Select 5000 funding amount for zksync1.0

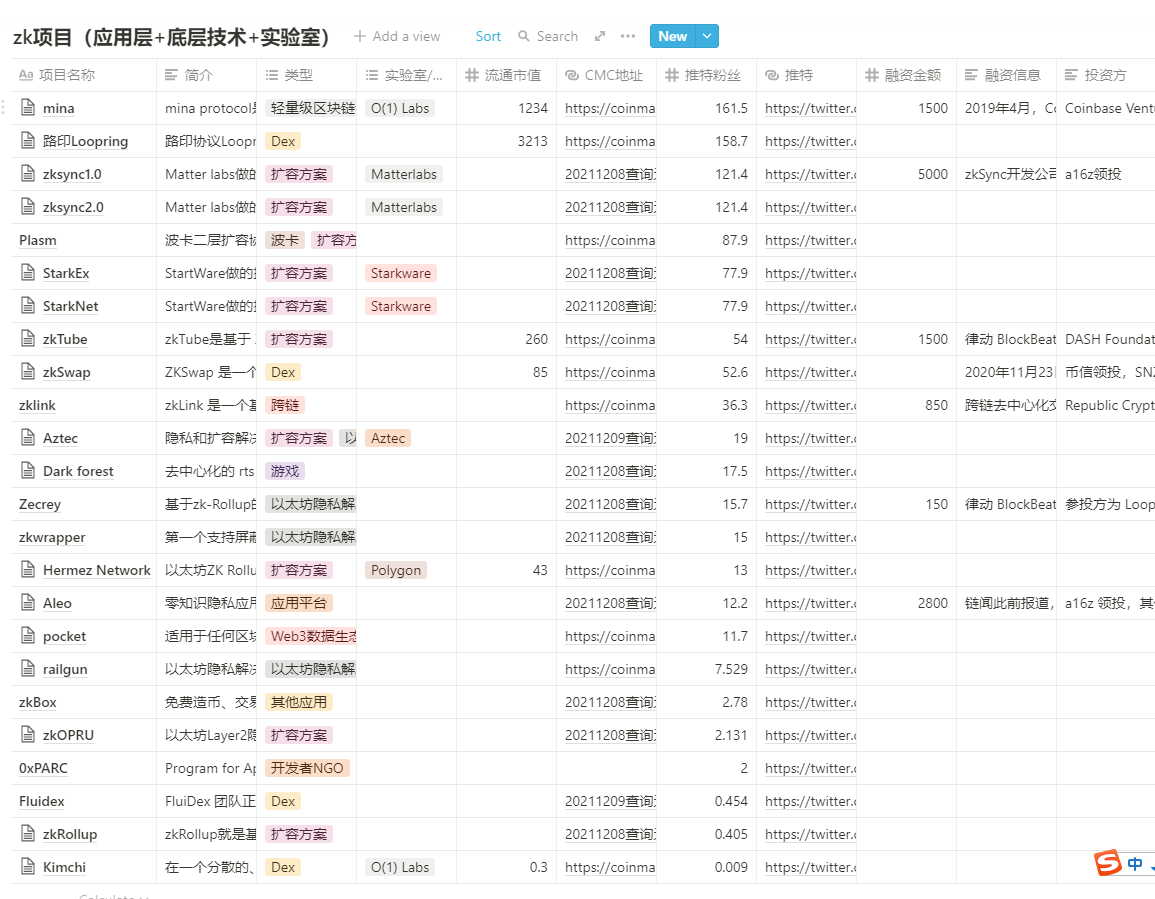(907, 175)
